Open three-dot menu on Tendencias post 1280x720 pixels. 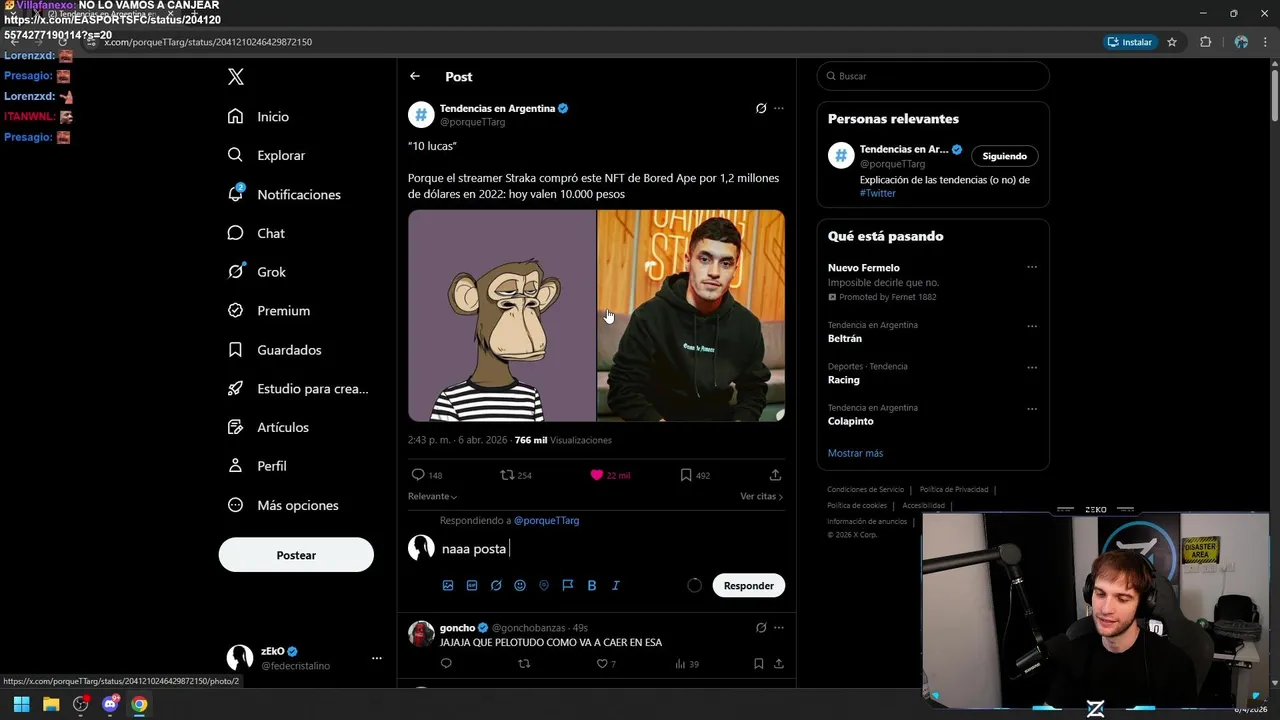pos(779,108)
